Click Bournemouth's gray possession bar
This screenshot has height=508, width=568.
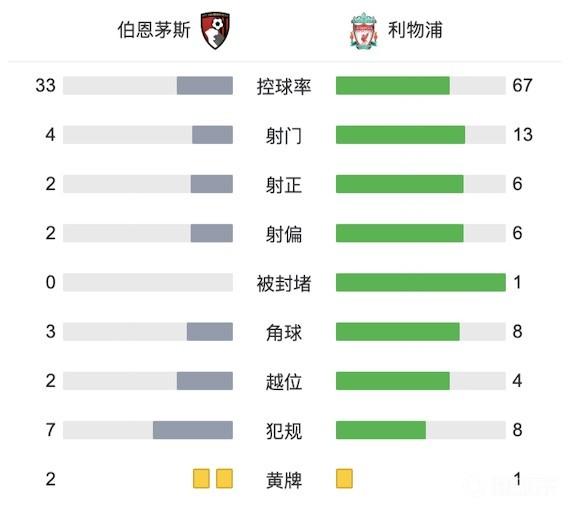(x=205, y=86)
